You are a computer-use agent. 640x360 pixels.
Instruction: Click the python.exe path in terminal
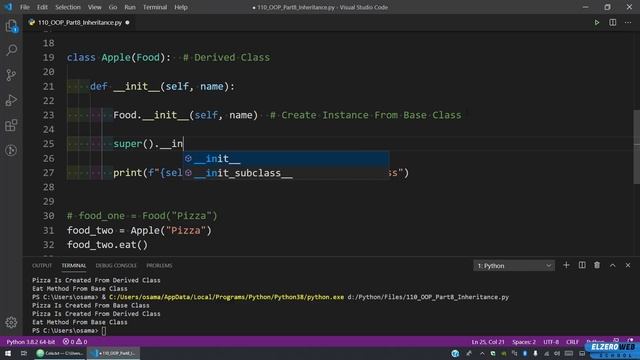coord(227,297)
